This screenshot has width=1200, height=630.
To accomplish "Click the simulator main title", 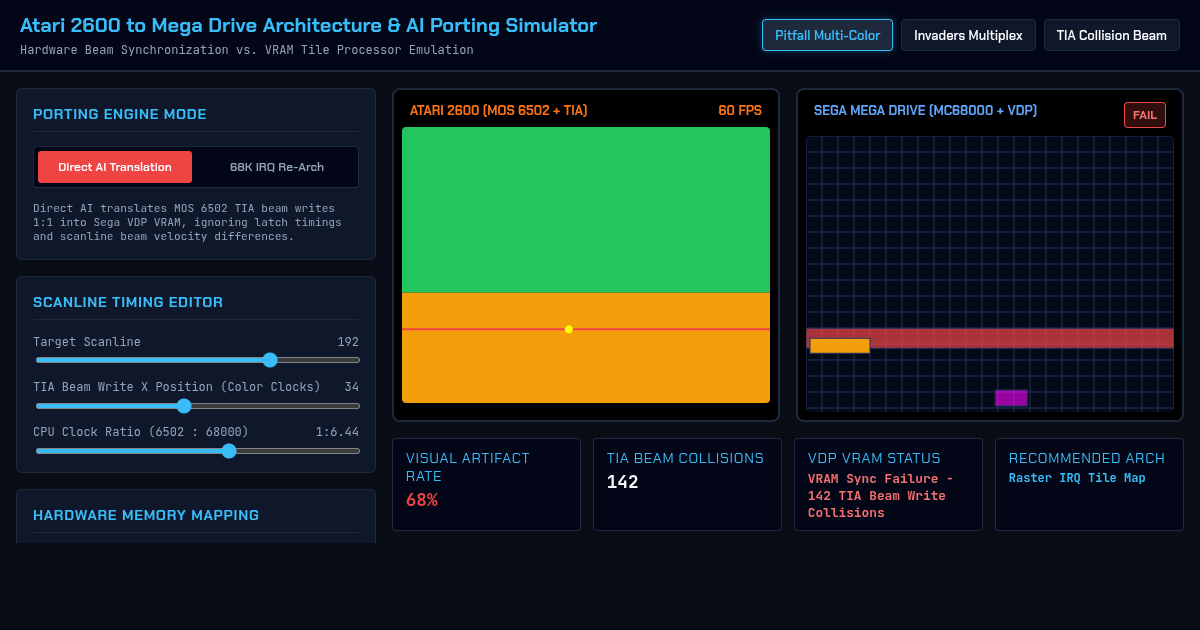I will click(308, 26).
